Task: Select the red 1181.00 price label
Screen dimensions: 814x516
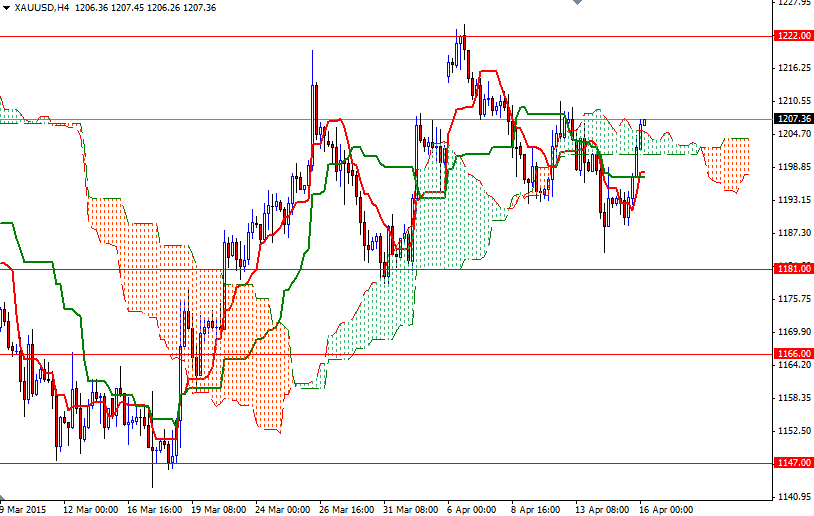Action: (793, 269)
